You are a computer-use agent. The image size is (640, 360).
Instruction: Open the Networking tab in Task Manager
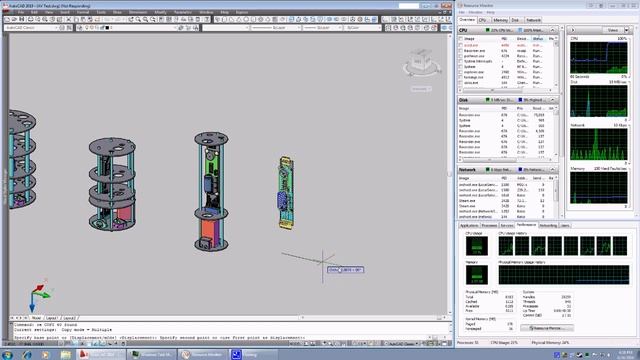click(x=548, y=225)
